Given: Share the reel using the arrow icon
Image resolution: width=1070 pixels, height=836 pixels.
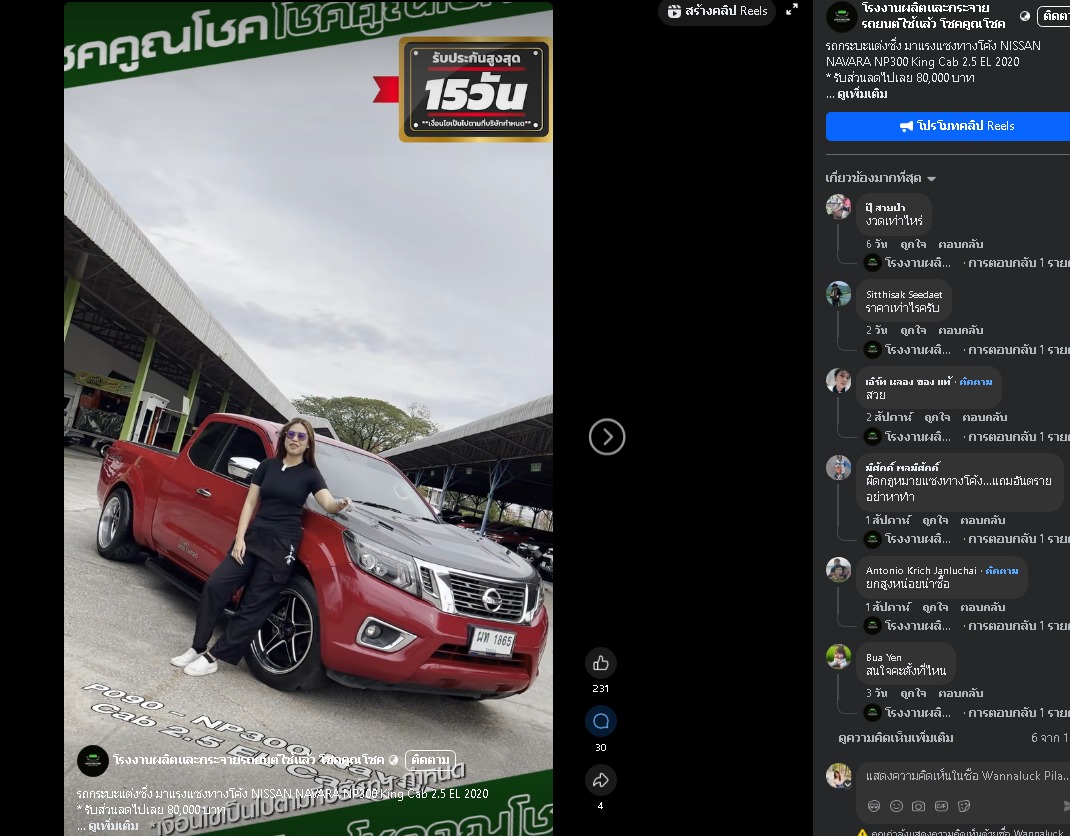Looking at the screenshot, I should [x=601, y=780].
